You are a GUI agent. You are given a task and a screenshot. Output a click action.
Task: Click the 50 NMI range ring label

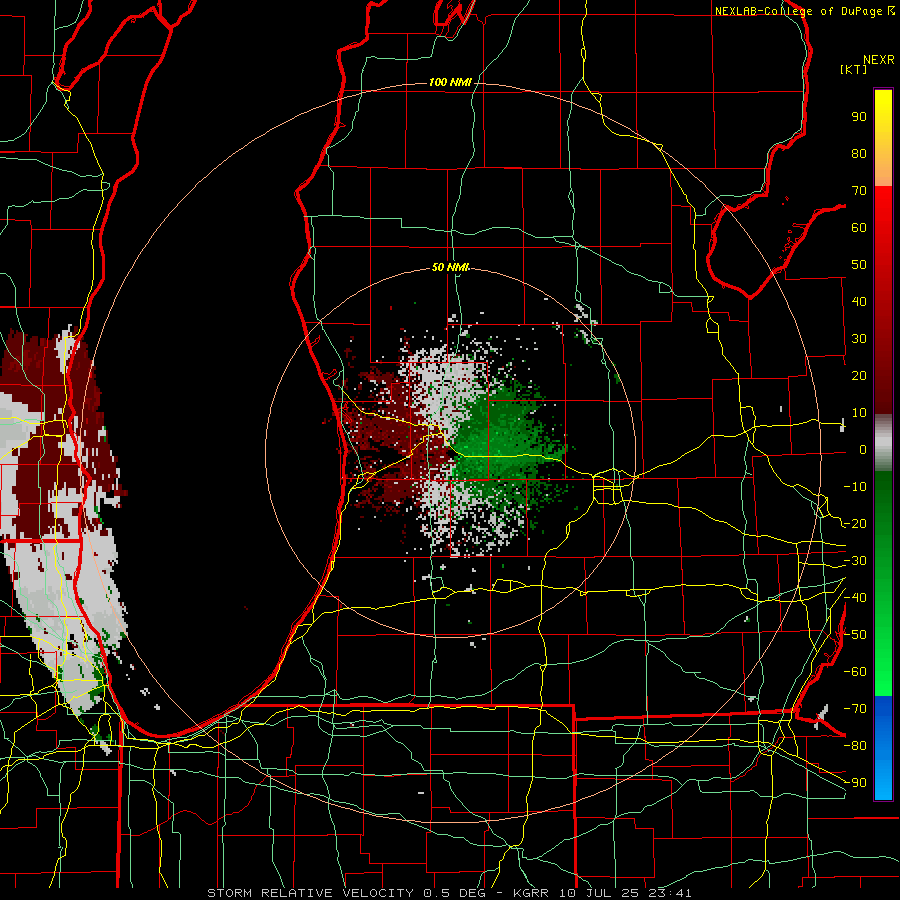[x=450, y=267]
